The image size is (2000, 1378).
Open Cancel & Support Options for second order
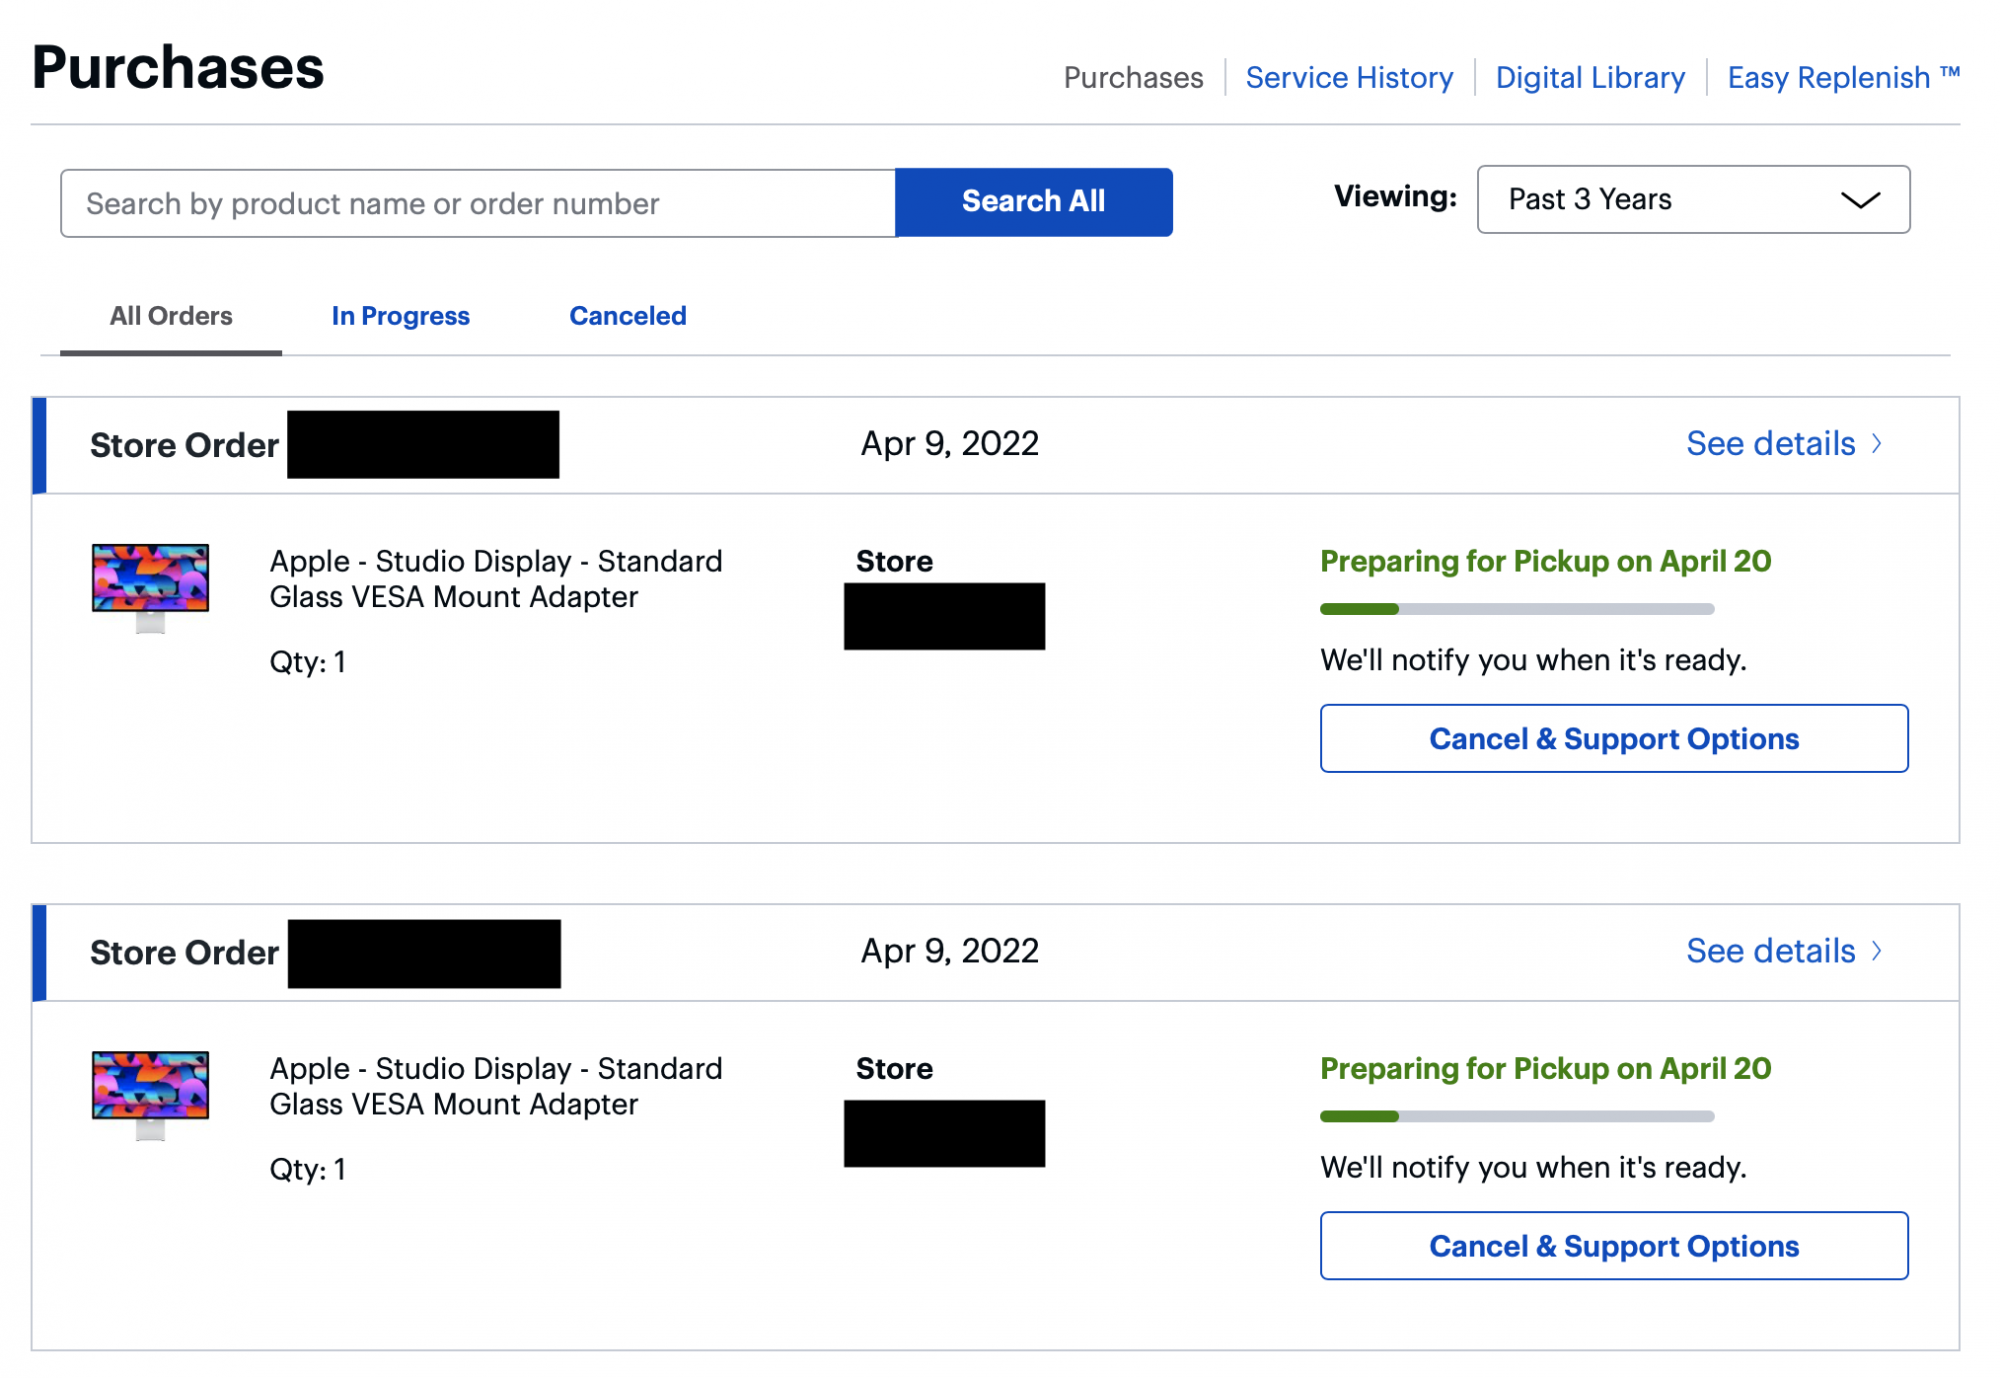pyautogui.click(x=1613, y=1245)
